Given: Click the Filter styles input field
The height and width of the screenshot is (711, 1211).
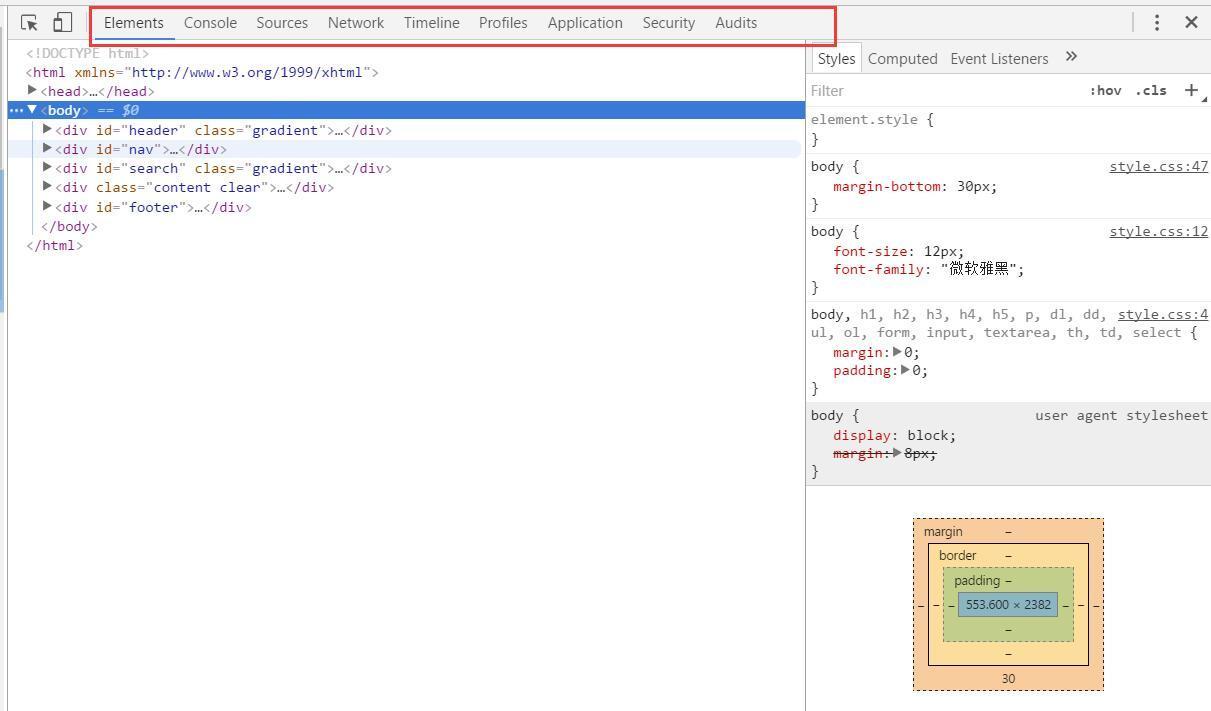Looking at the screenshot, I should tap(940, 90).
